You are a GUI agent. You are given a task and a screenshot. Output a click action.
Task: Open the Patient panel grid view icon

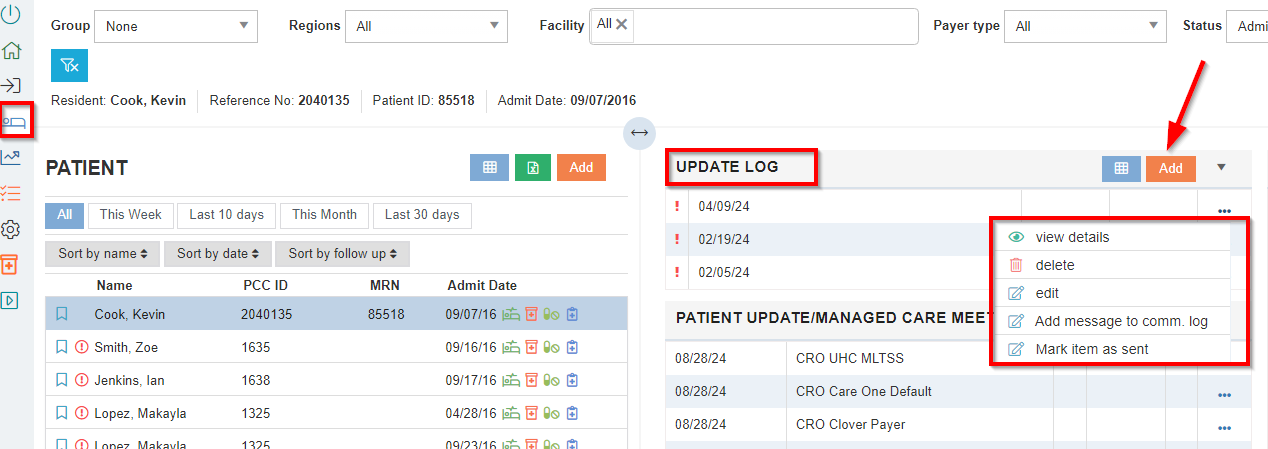point(489,167)
